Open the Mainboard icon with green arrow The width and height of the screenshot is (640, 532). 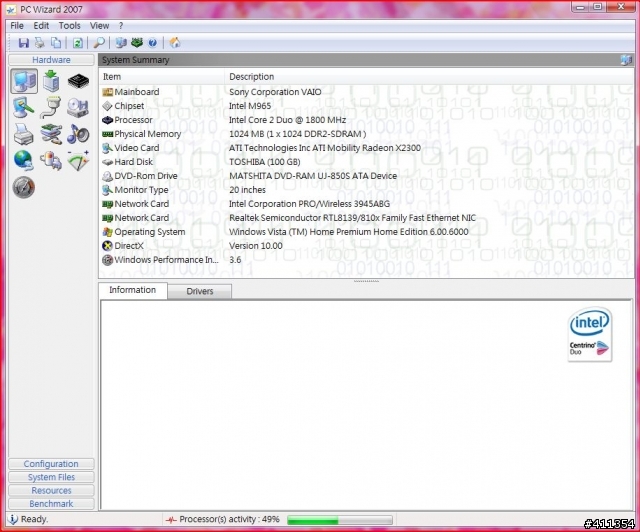coord(51,81)
